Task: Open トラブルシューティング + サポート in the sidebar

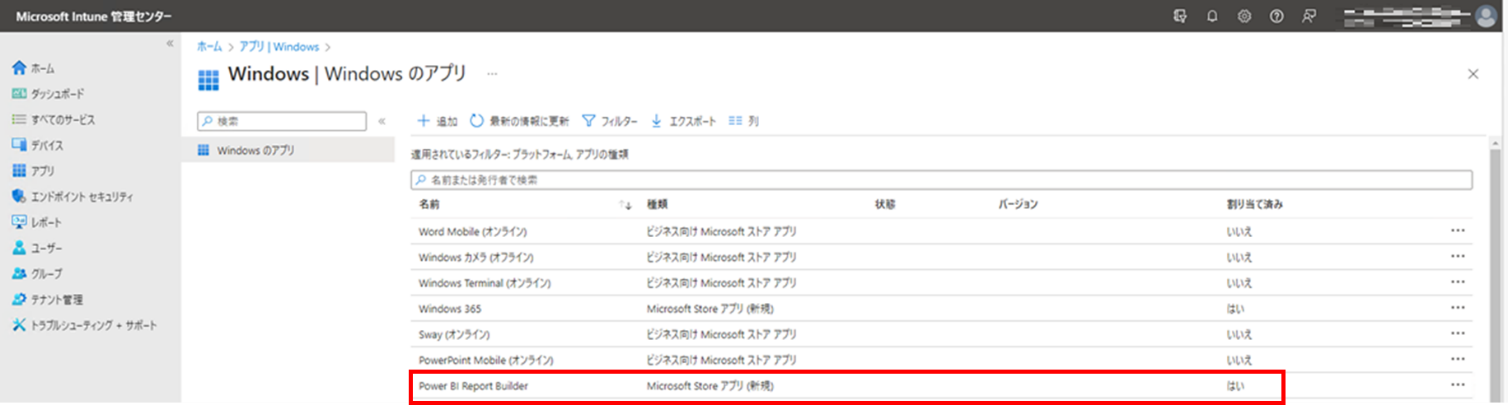Action: [84, 325]
